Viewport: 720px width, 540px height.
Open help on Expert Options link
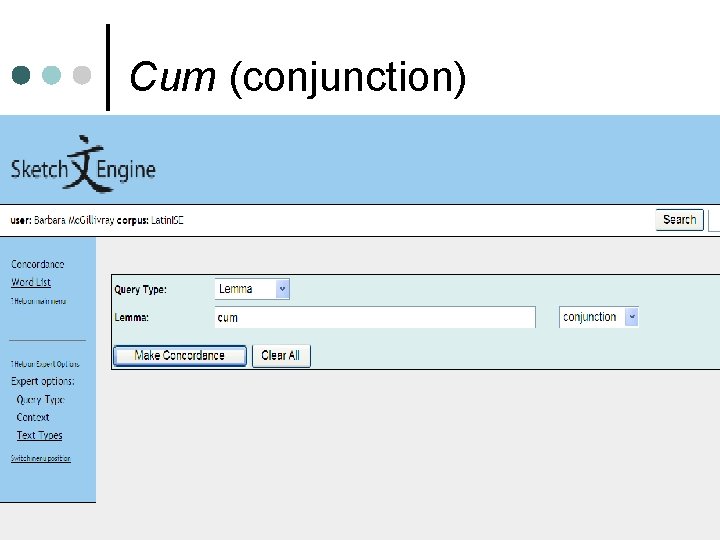tap(45, 364)
